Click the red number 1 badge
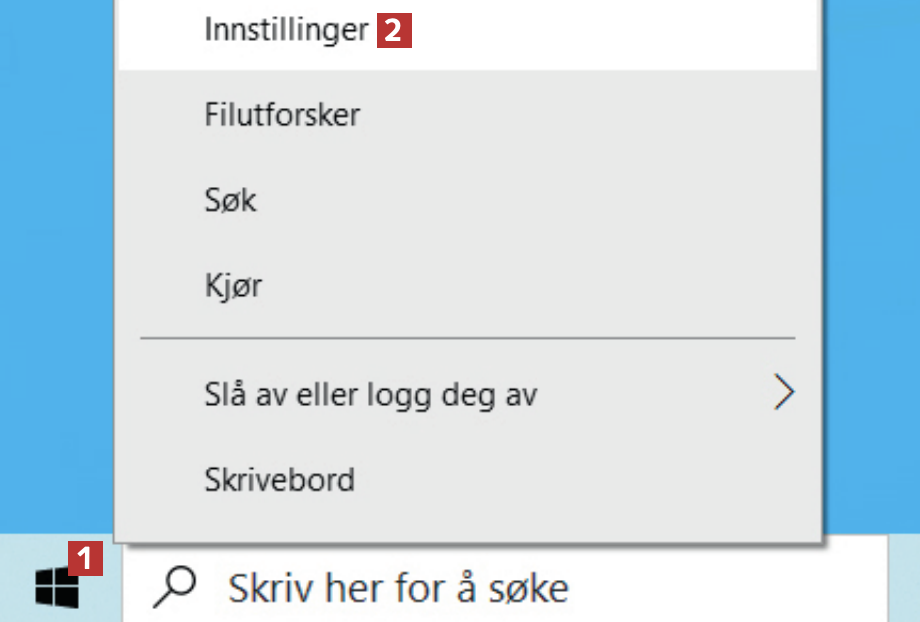Screen dimensions: 920x622 tap(85, 556)
